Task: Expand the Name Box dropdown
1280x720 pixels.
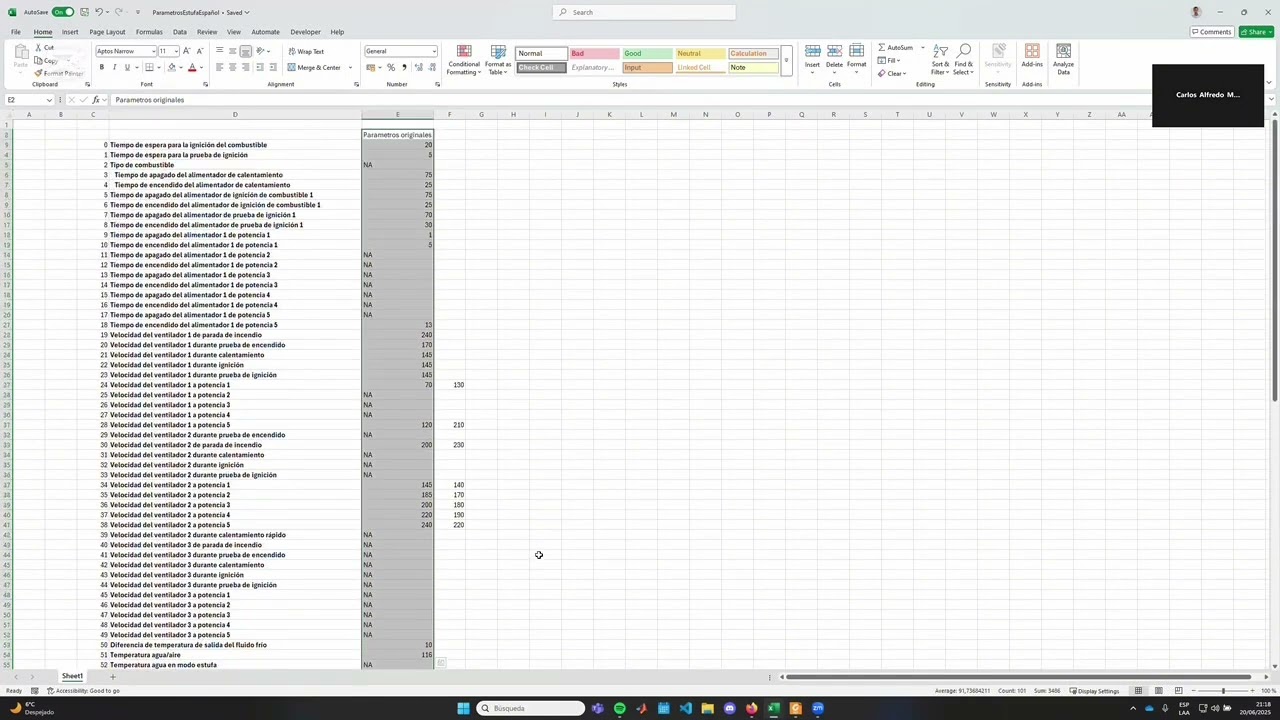Action: pyautogui.click(x=49, y=100)
